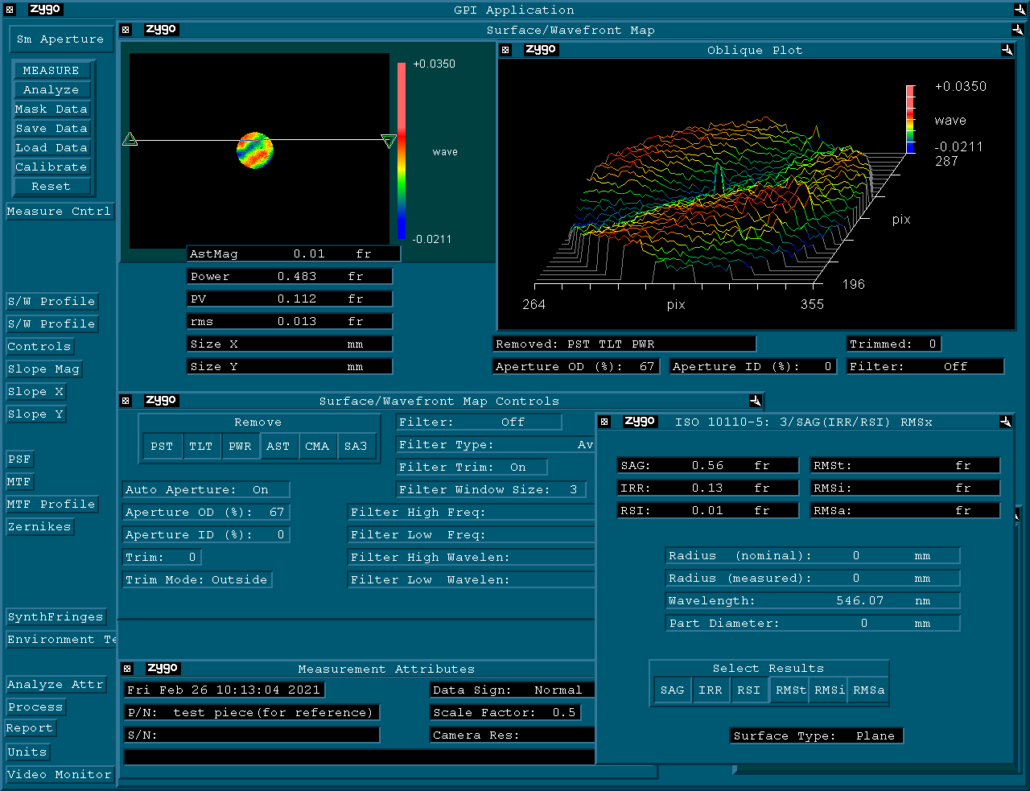Toggle SAG in Select Results group
The height and width of the screenshot is (791, 1030).
tap(672, 690)
